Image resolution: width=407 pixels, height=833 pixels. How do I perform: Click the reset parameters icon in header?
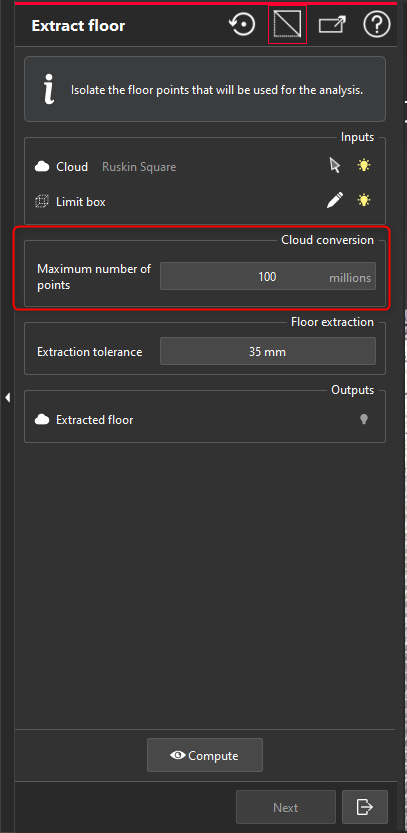click(x=242, y=25)
